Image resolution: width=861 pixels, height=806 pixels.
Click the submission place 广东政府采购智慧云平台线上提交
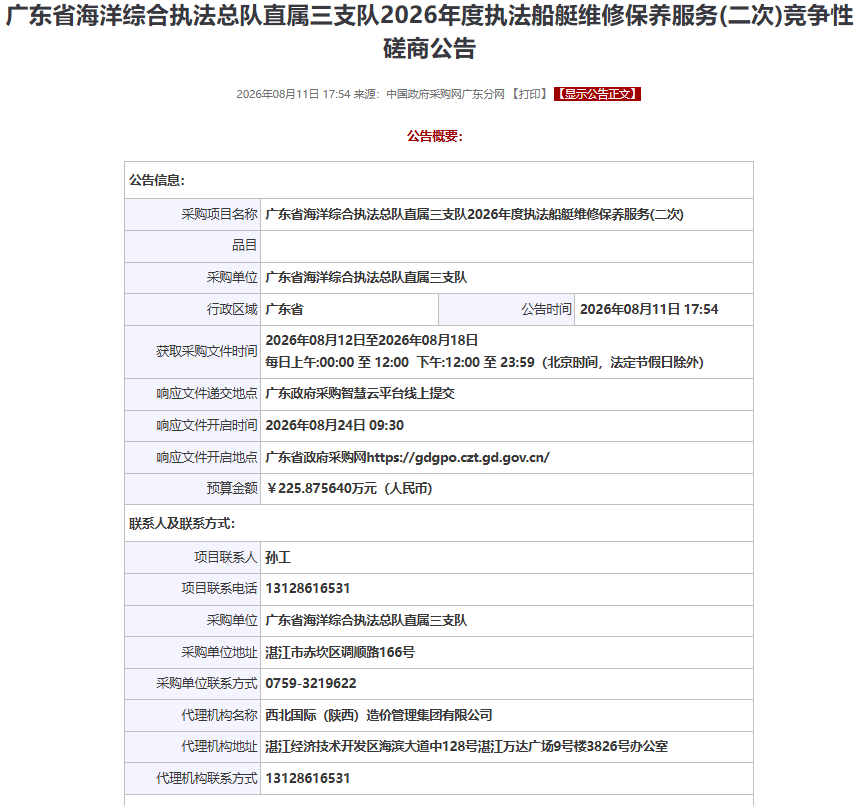[x=360, y=394]
